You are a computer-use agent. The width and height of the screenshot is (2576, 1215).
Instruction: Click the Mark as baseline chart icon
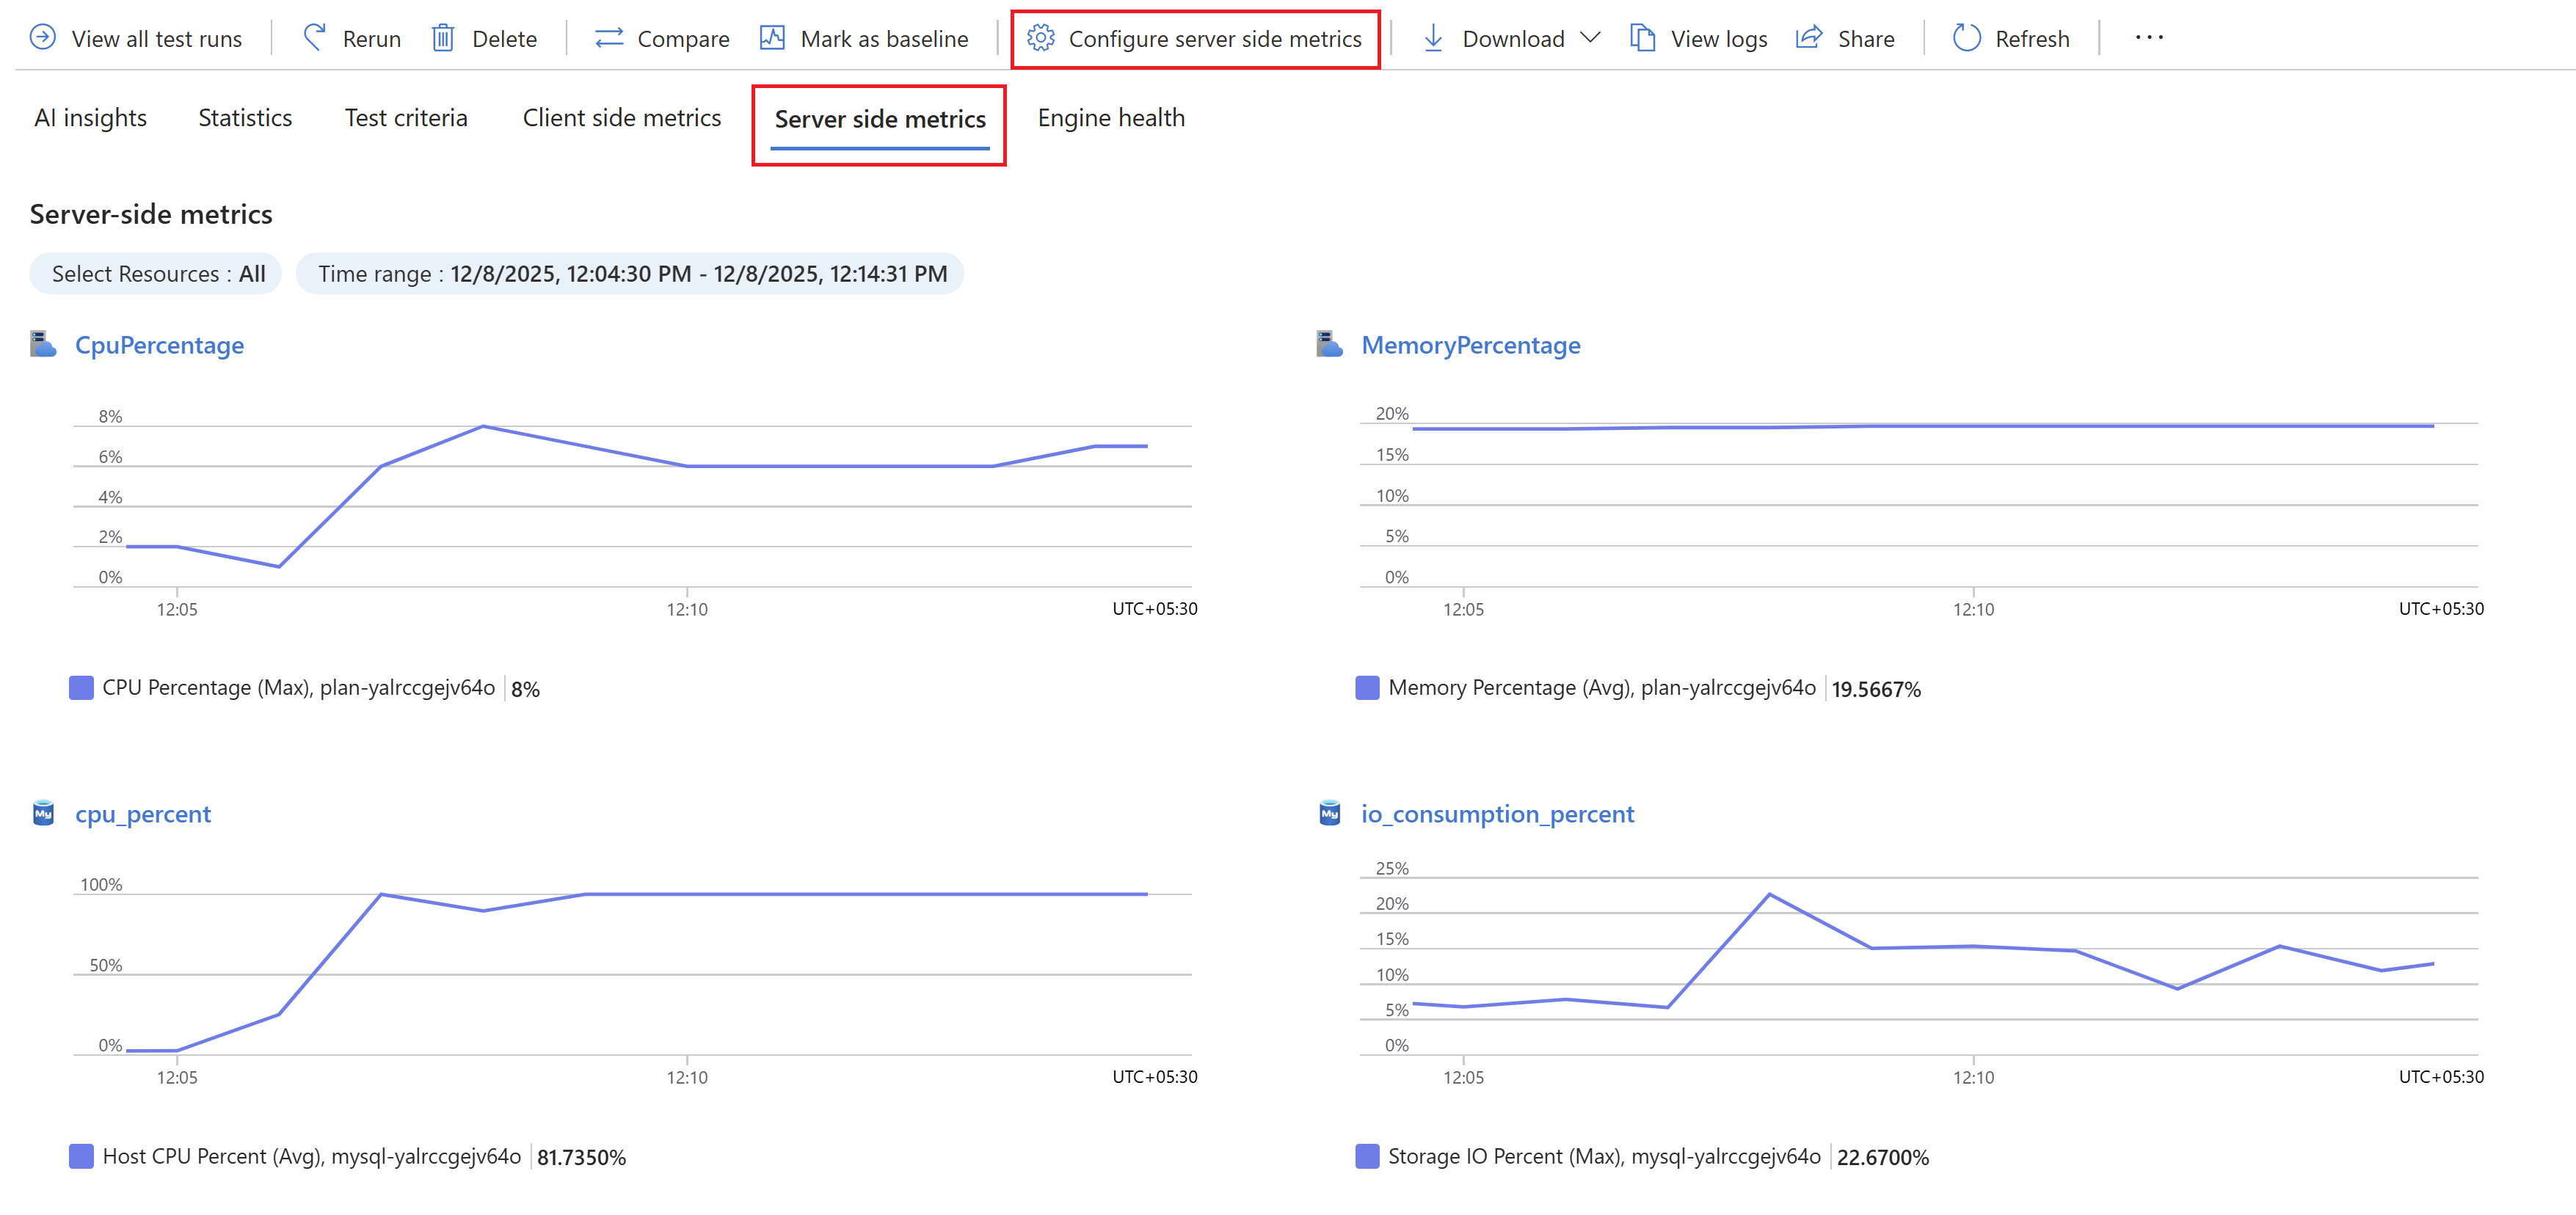pos(772,38)
